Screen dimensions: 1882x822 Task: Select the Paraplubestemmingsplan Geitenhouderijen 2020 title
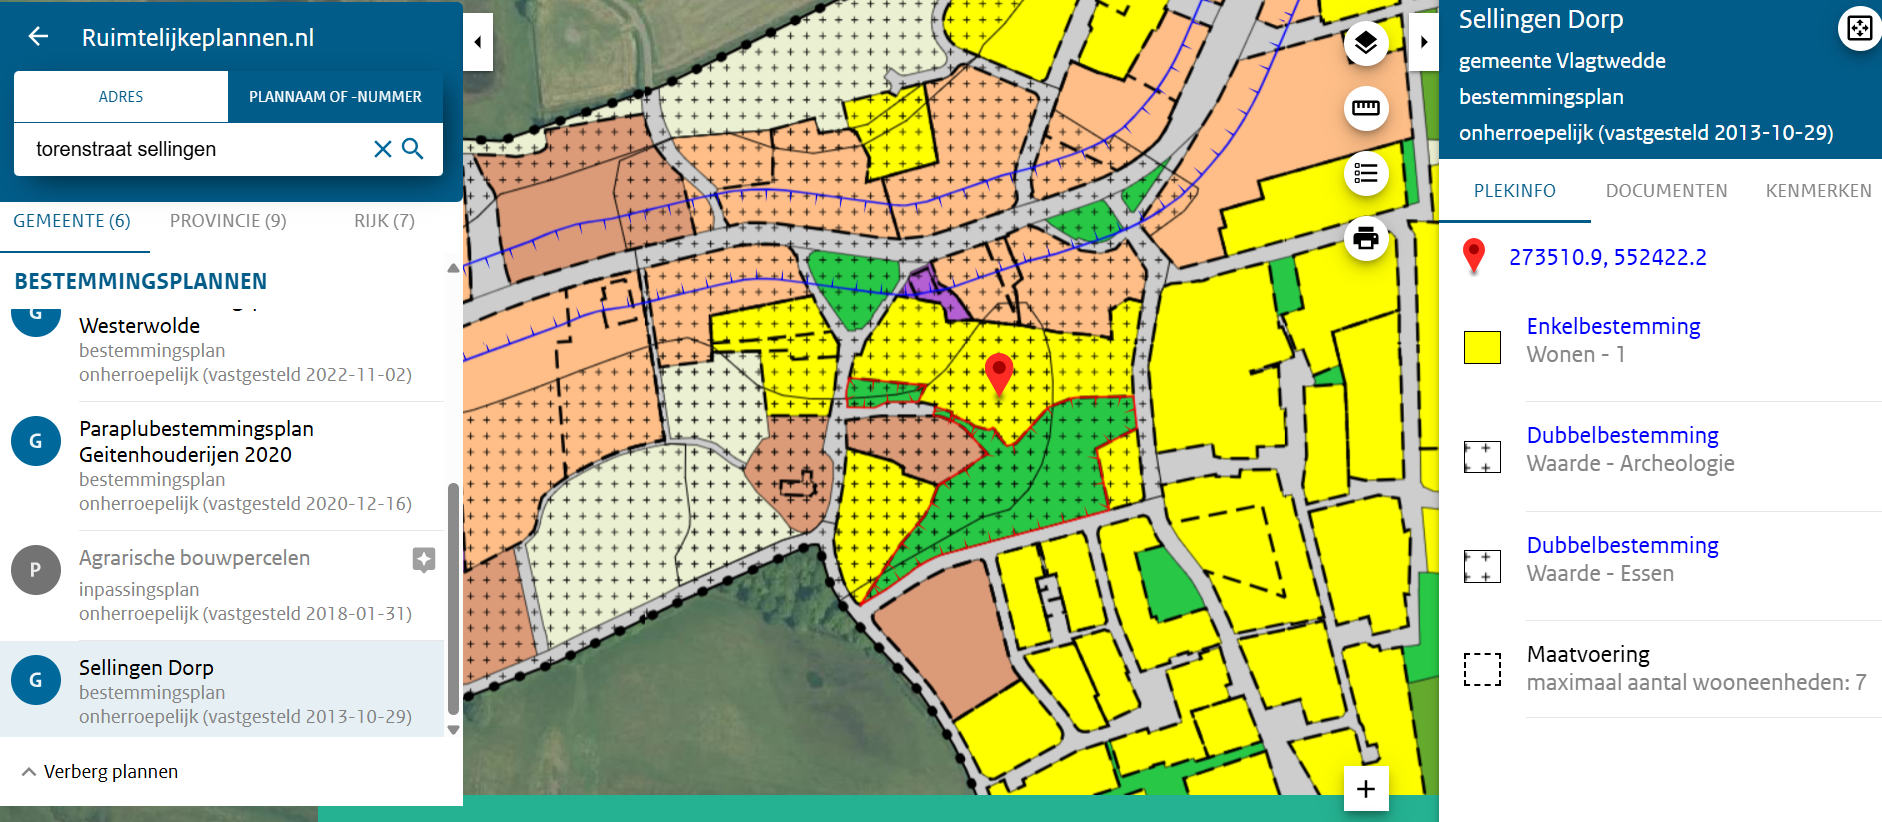coord(196,442)
